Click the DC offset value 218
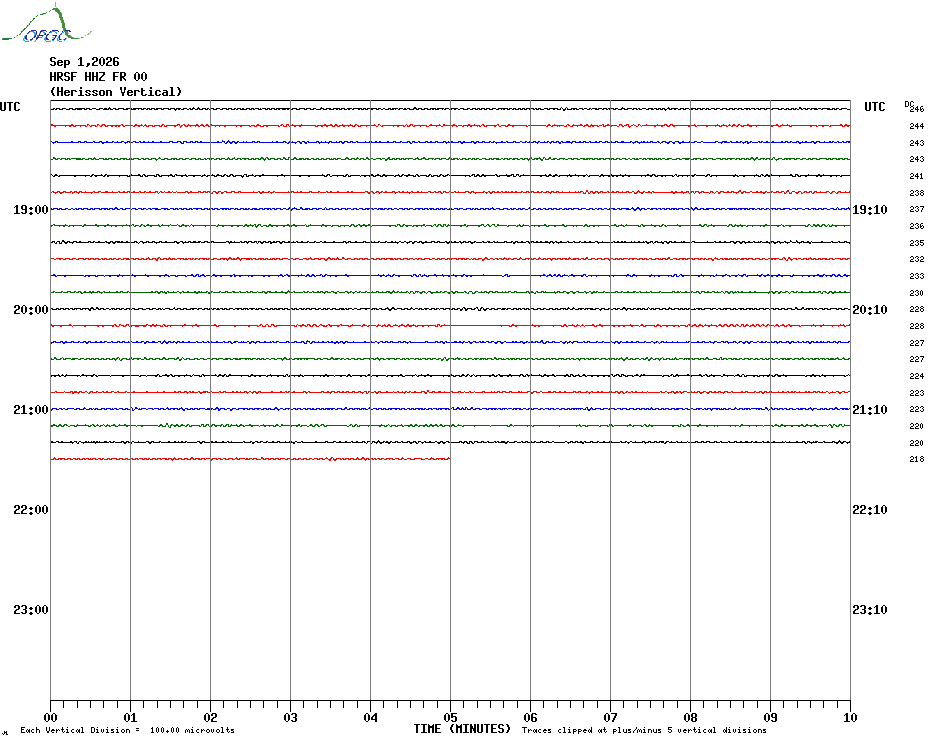Viewport: 930px width, 744px height. click(916, 459)
